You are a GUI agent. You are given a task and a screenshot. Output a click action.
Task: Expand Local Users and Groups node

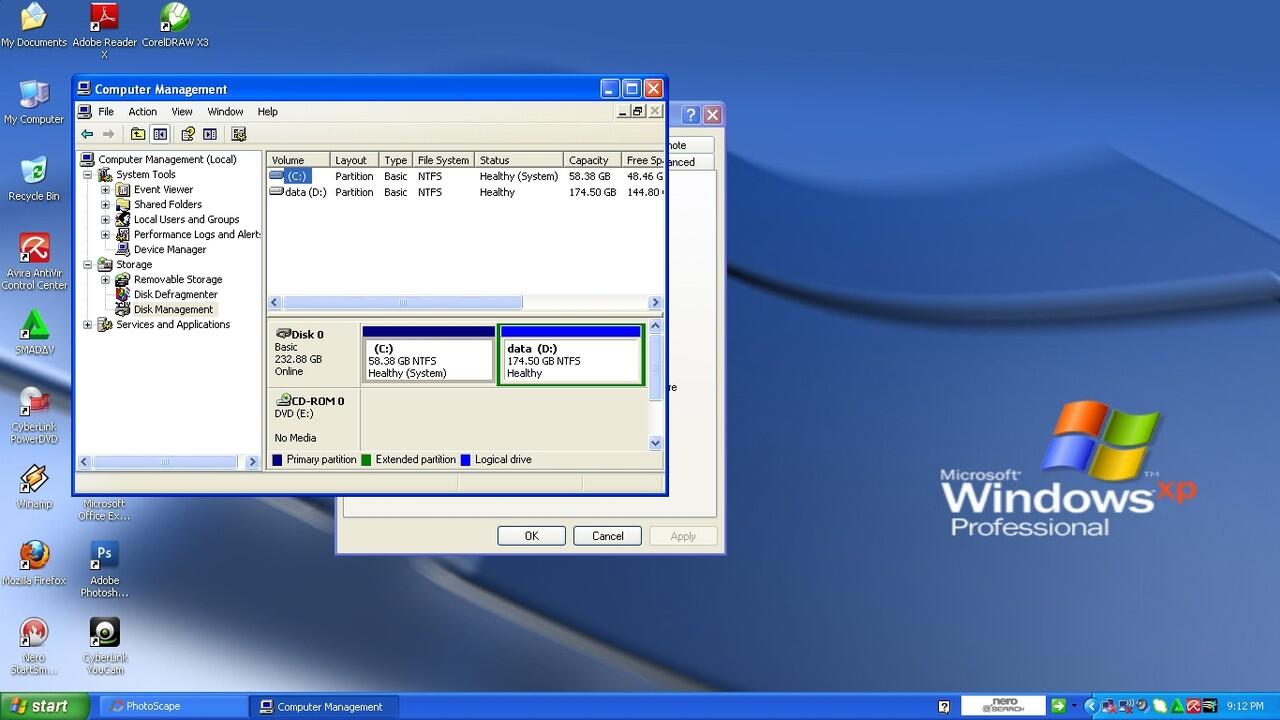point(105,219)
